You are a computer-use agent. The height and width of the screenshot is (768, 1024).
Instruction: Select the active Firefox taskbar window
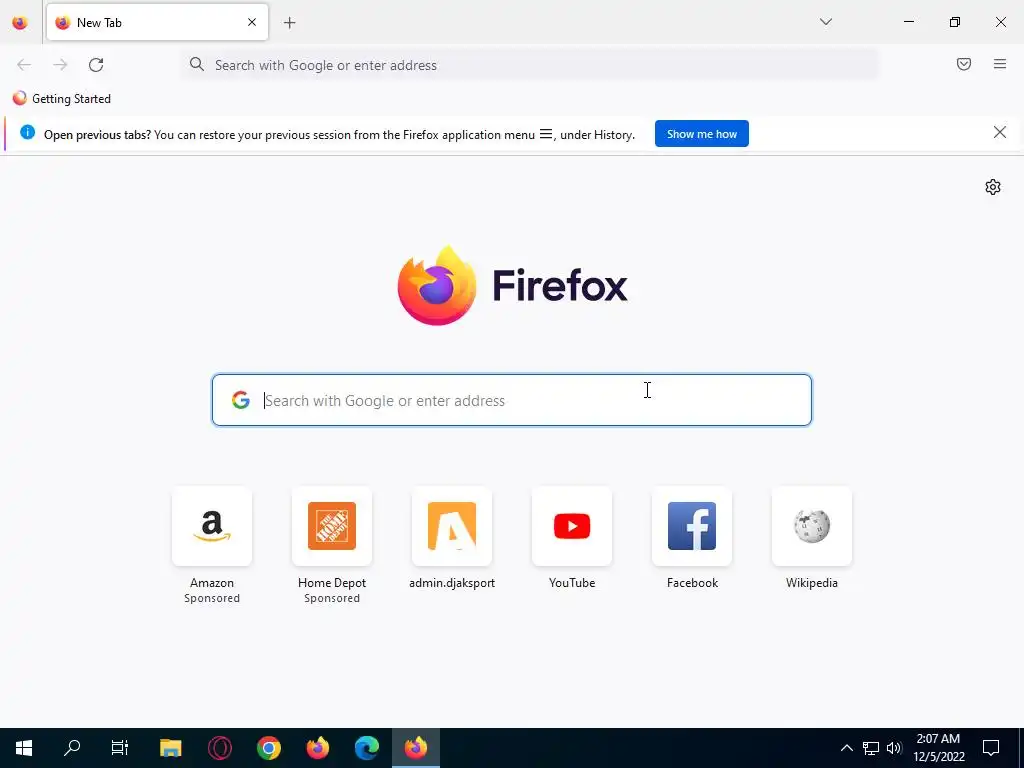click(x=416, y=748)
